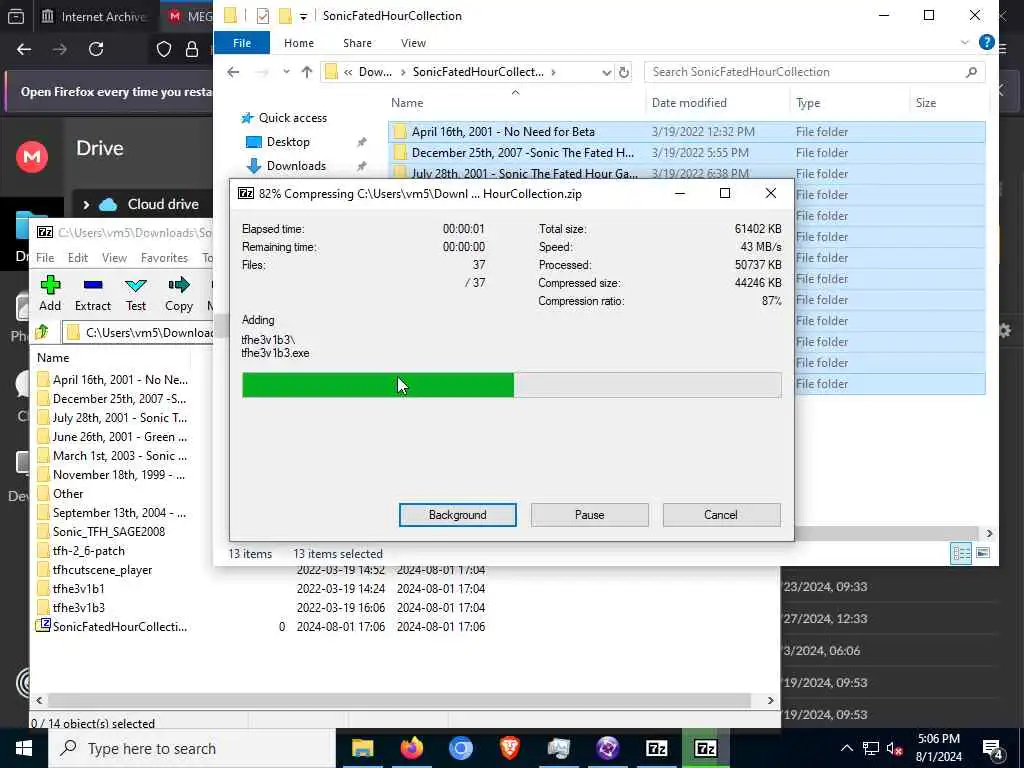This screenshot has width=1024, height=768.
Task: Toggle the Quick Access Toolbar properties checkbox
Action: click(263, 16)
